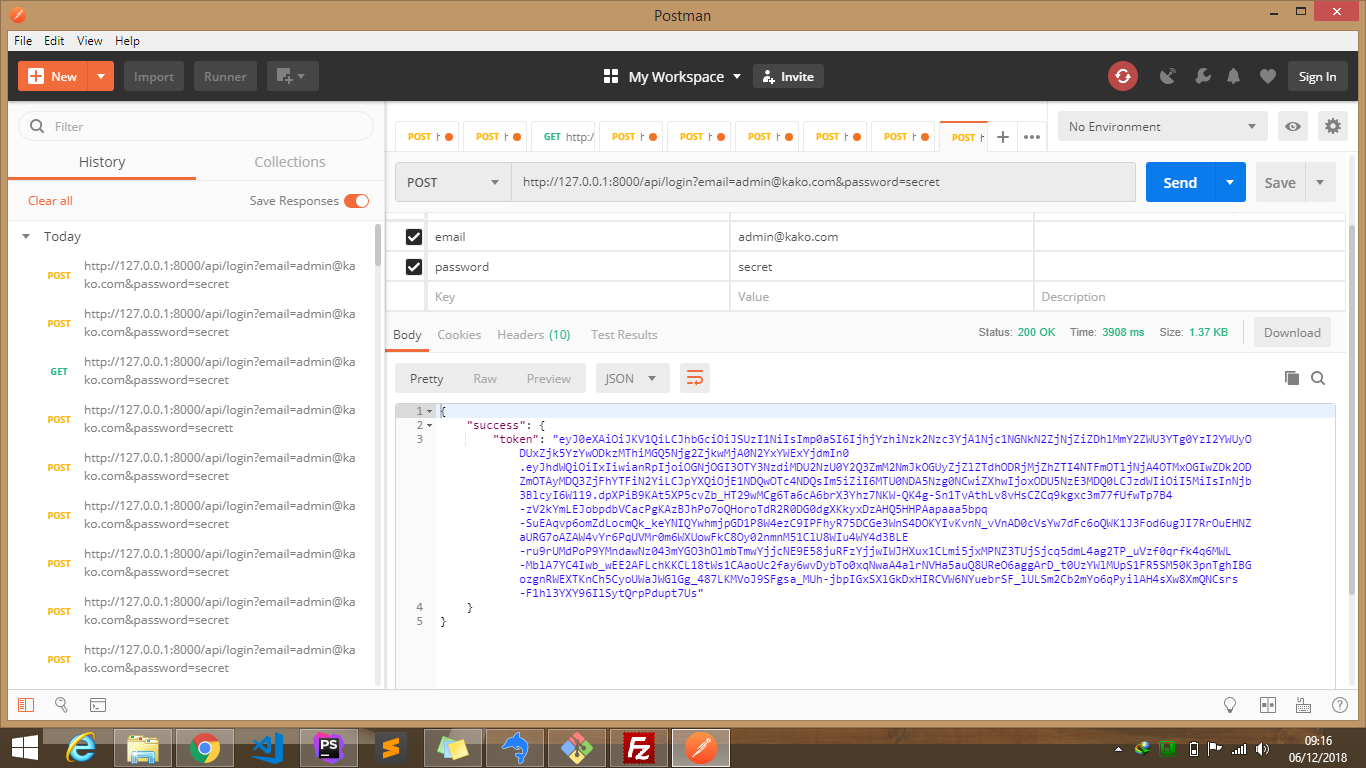Viewport: 1366px width, 768px height.
Task: Open the Headers (10) response tab
Action: pyautogui.click(x=534, y=334)
